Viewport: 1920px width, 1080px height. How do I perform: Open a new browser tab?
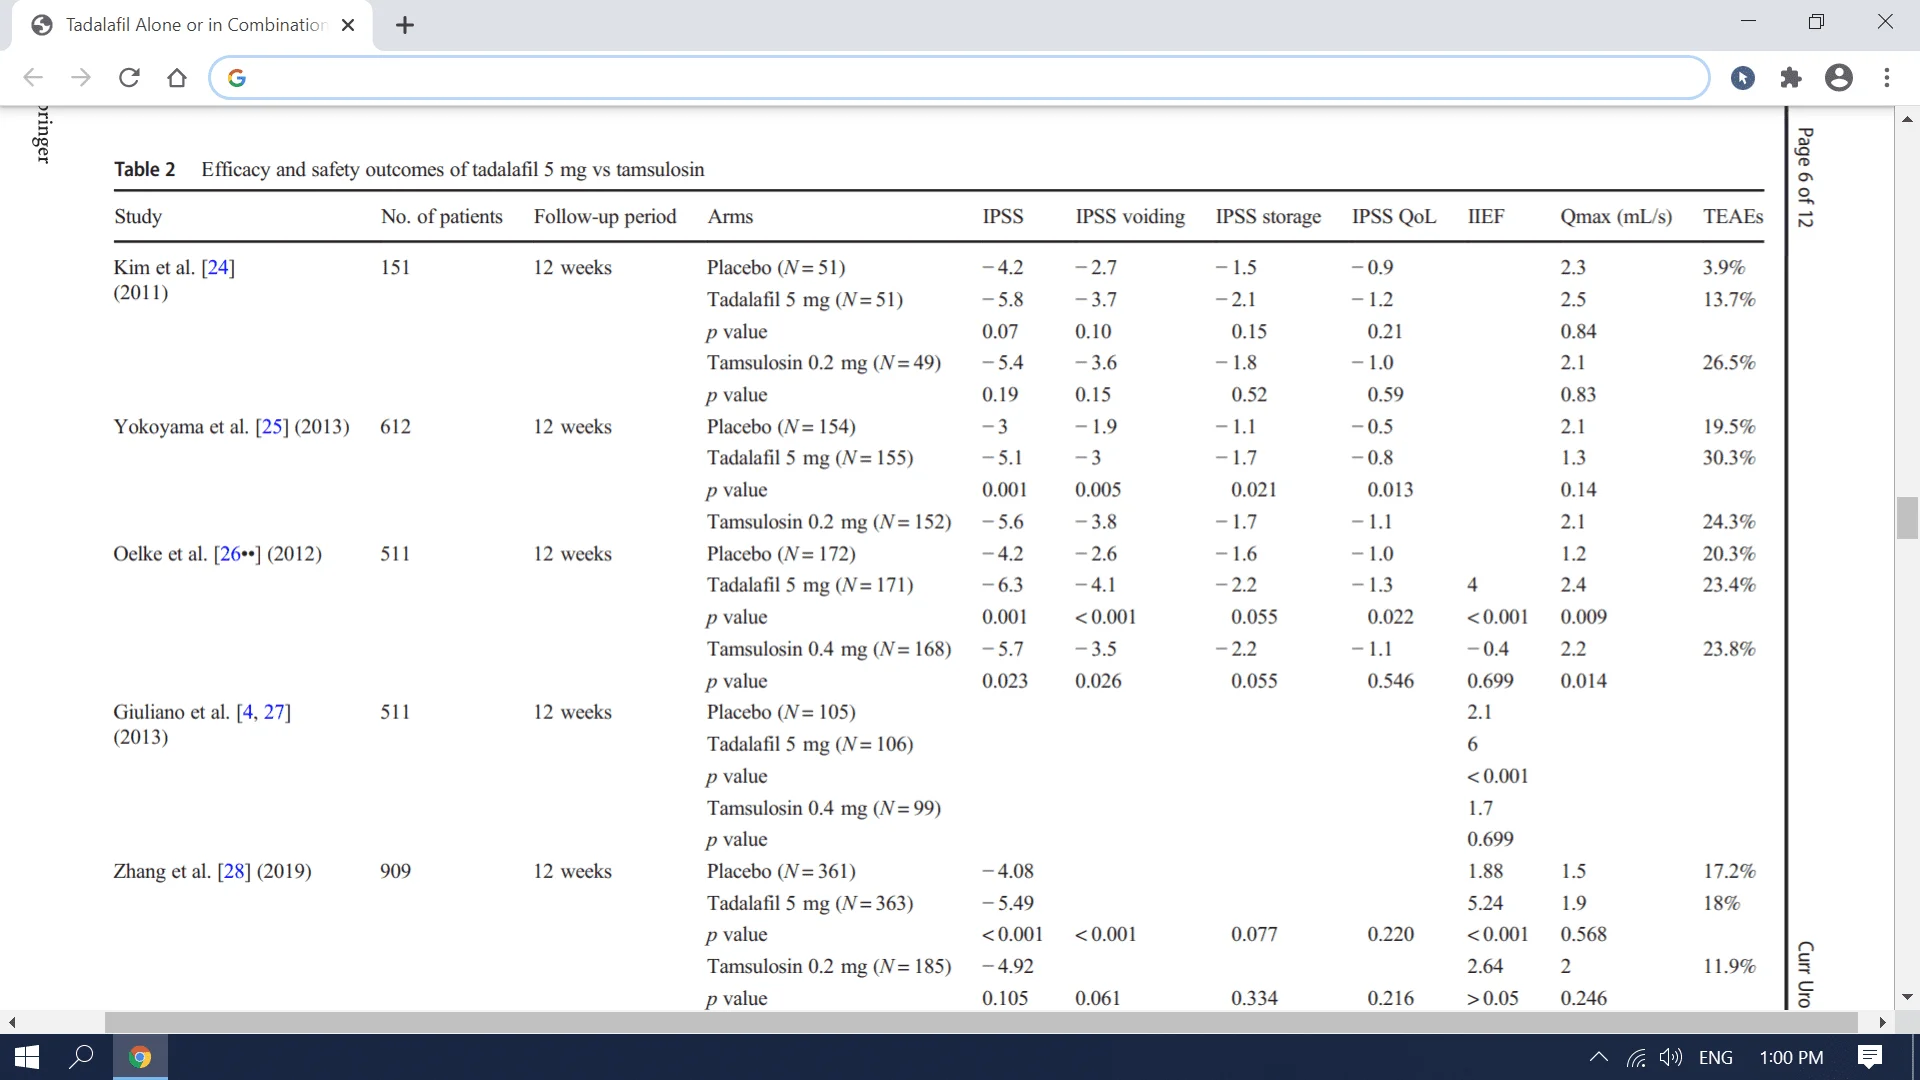point(405,25)
